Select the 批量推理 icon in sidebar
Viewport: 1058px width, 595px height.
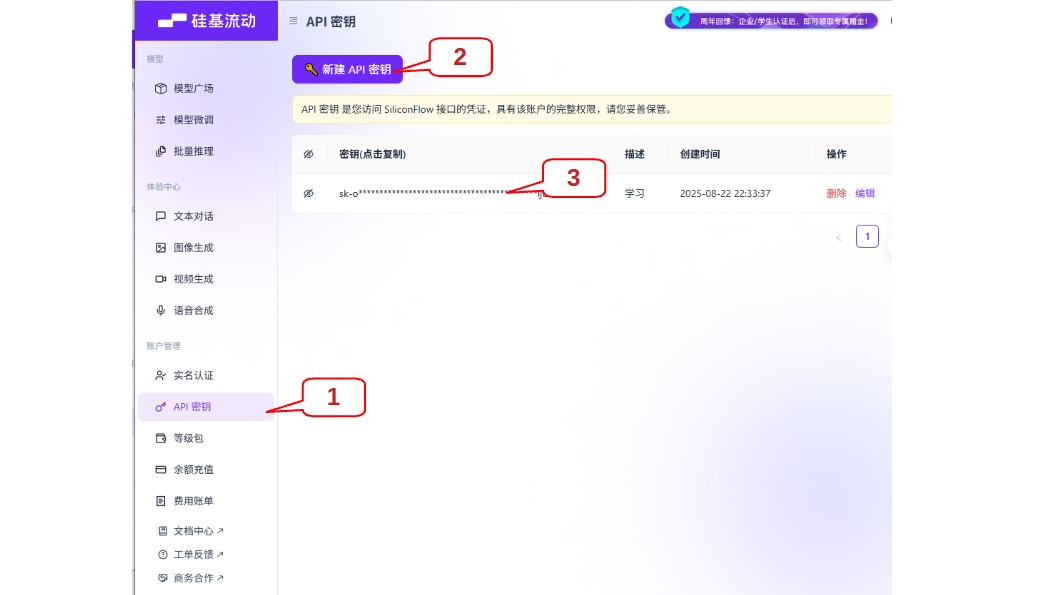point(160,152)
